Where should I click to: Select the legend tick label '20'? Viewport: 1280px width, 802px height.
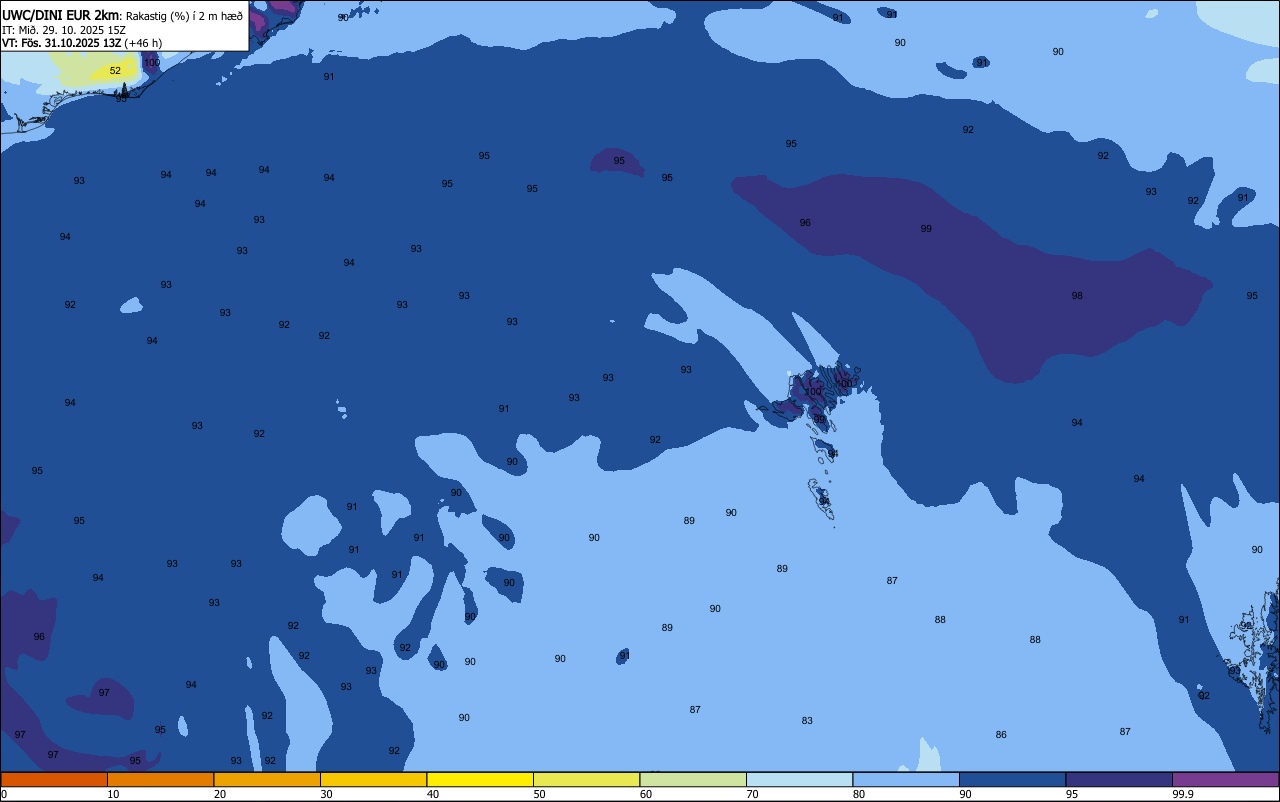coord(220,794)
